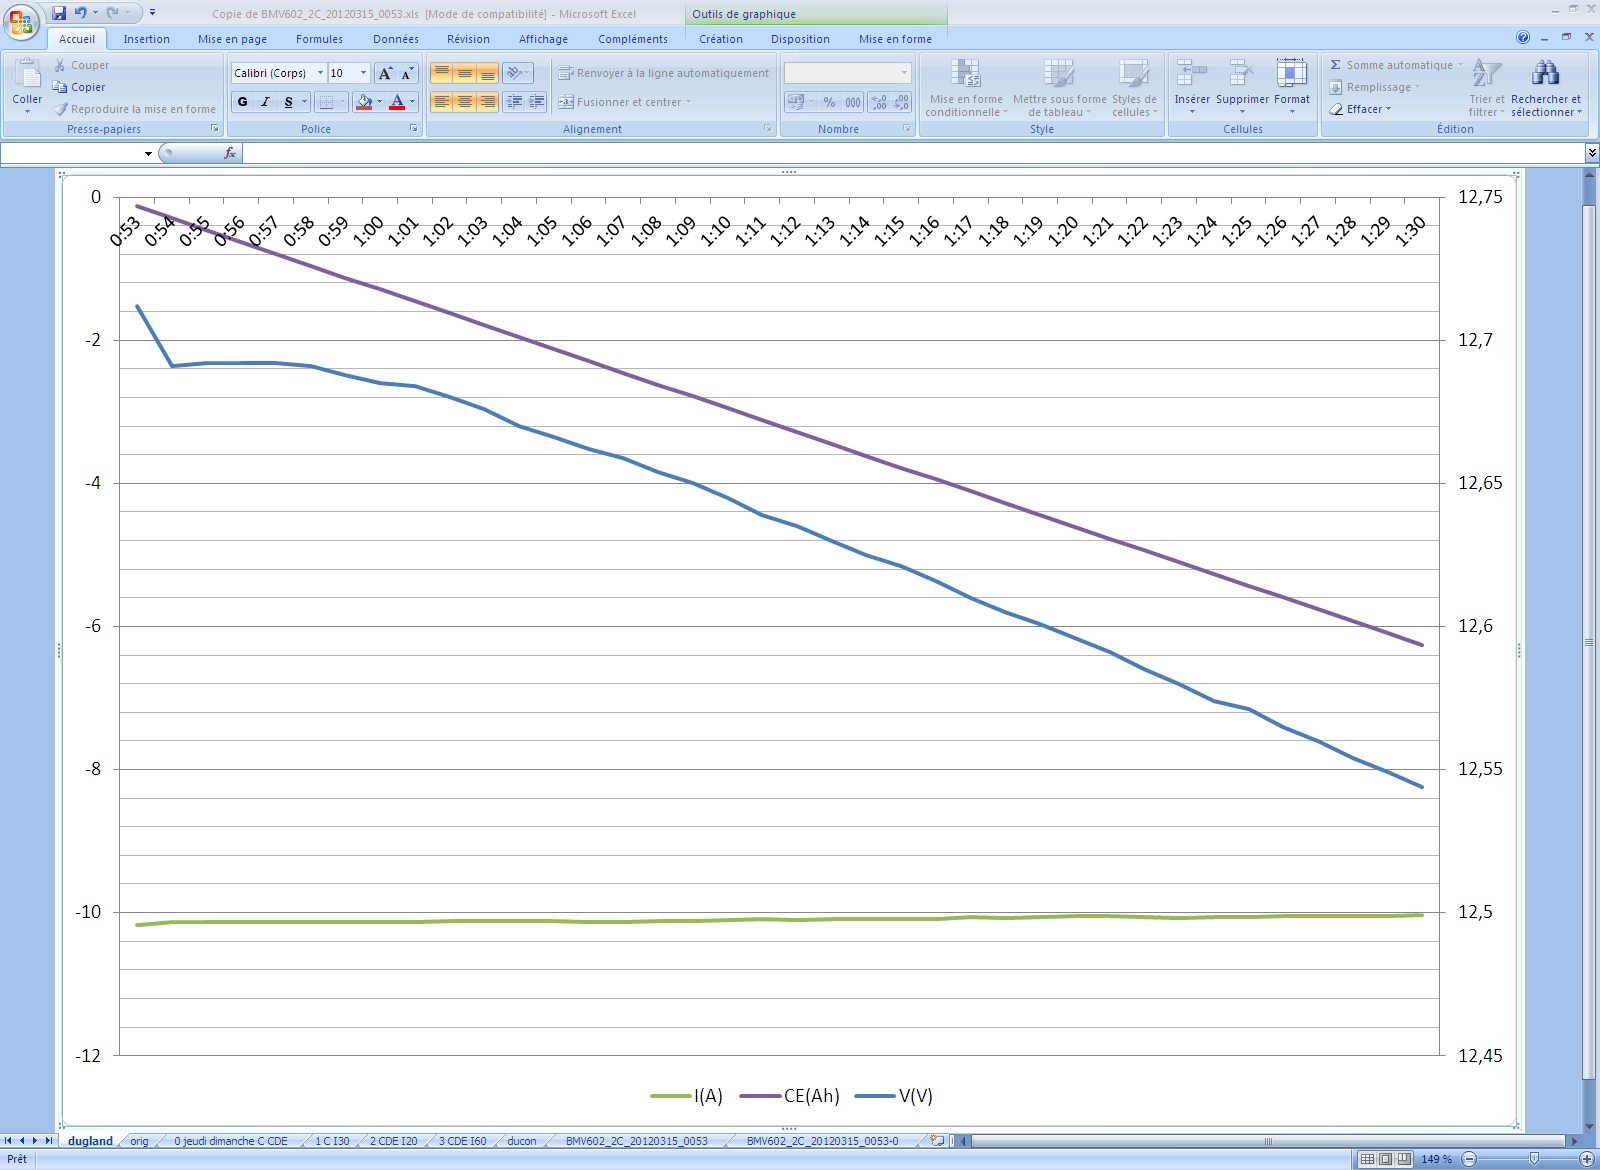Click in the formula bar input field
Viewport: 1600px width, 1170px height.
click(900, 153)
